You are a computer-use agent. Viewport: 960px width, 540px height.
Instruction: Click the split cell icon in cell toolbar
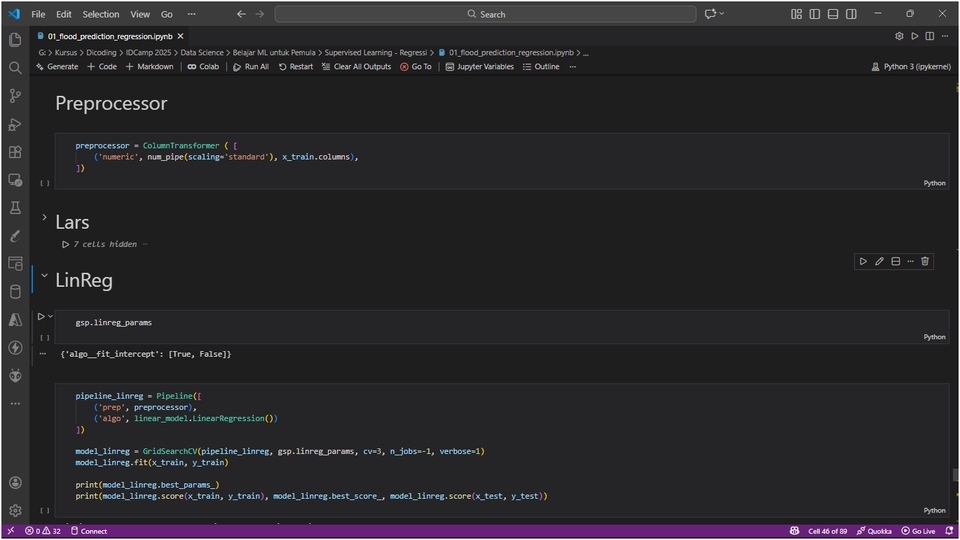tap(895, 261)
